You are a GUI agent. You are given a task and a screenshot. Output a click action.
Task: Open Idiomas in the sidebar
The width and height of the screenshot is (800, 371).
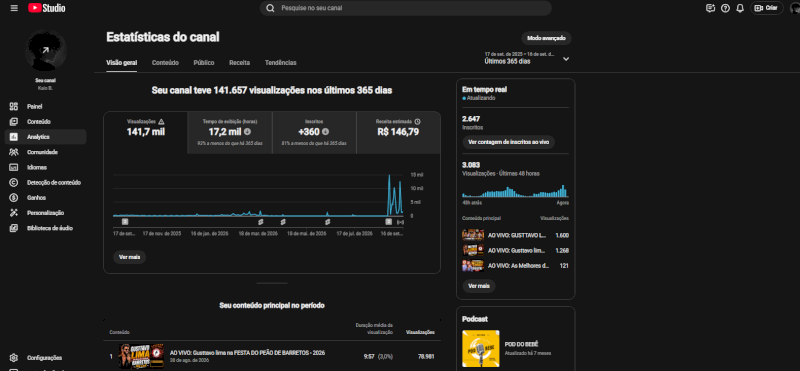pos(45,167)
